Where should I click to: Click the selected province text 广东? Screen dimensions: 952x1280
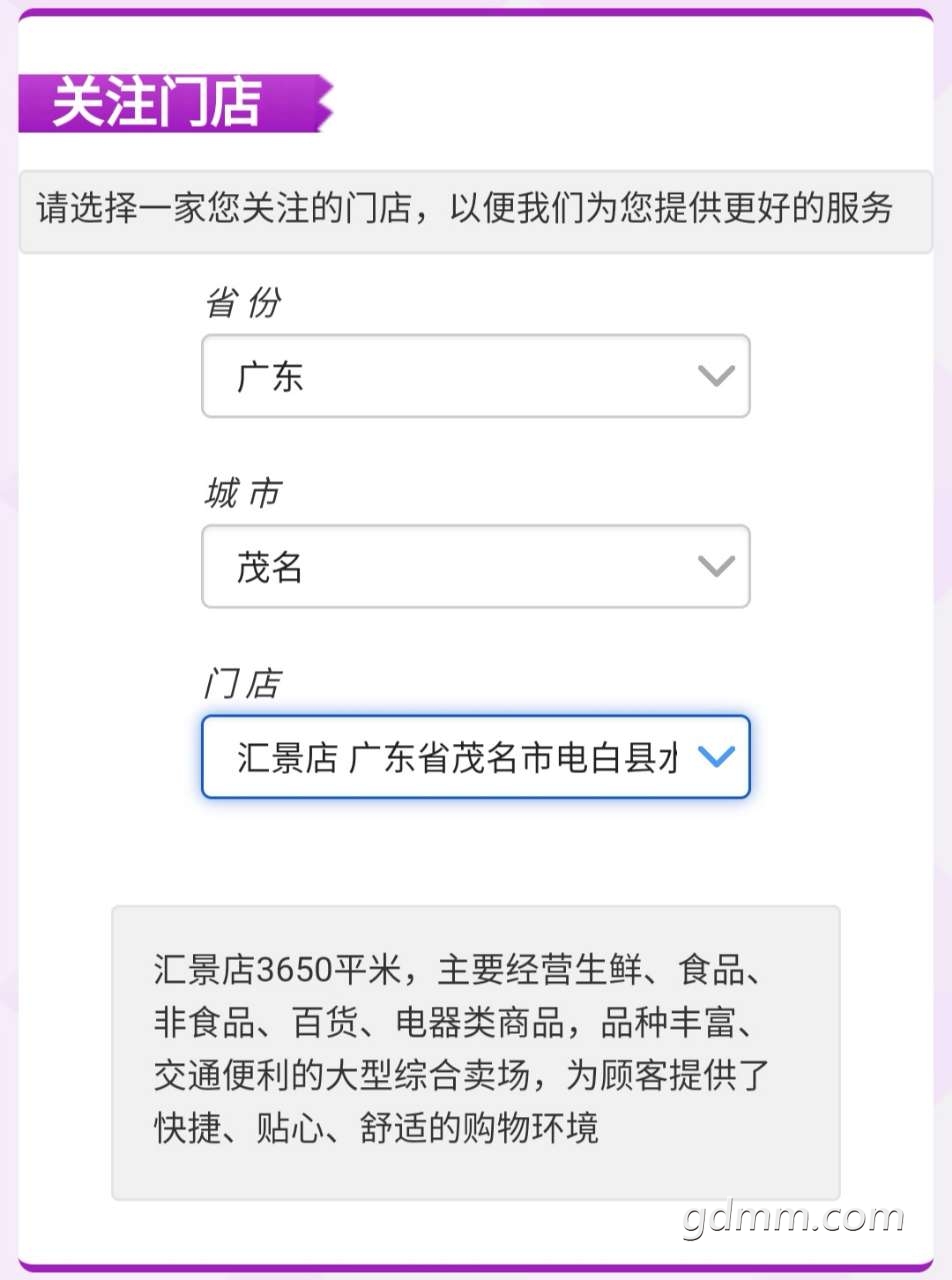(270, 377)
